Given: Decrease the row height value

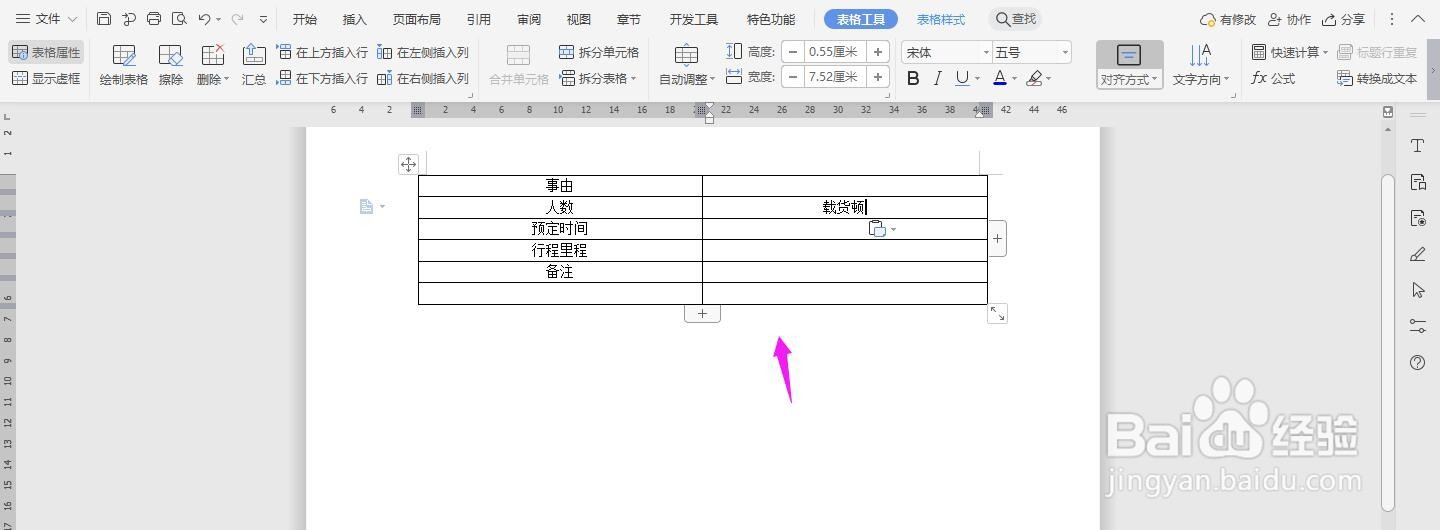Looking at the screenshot, I should tap(792, 52).
